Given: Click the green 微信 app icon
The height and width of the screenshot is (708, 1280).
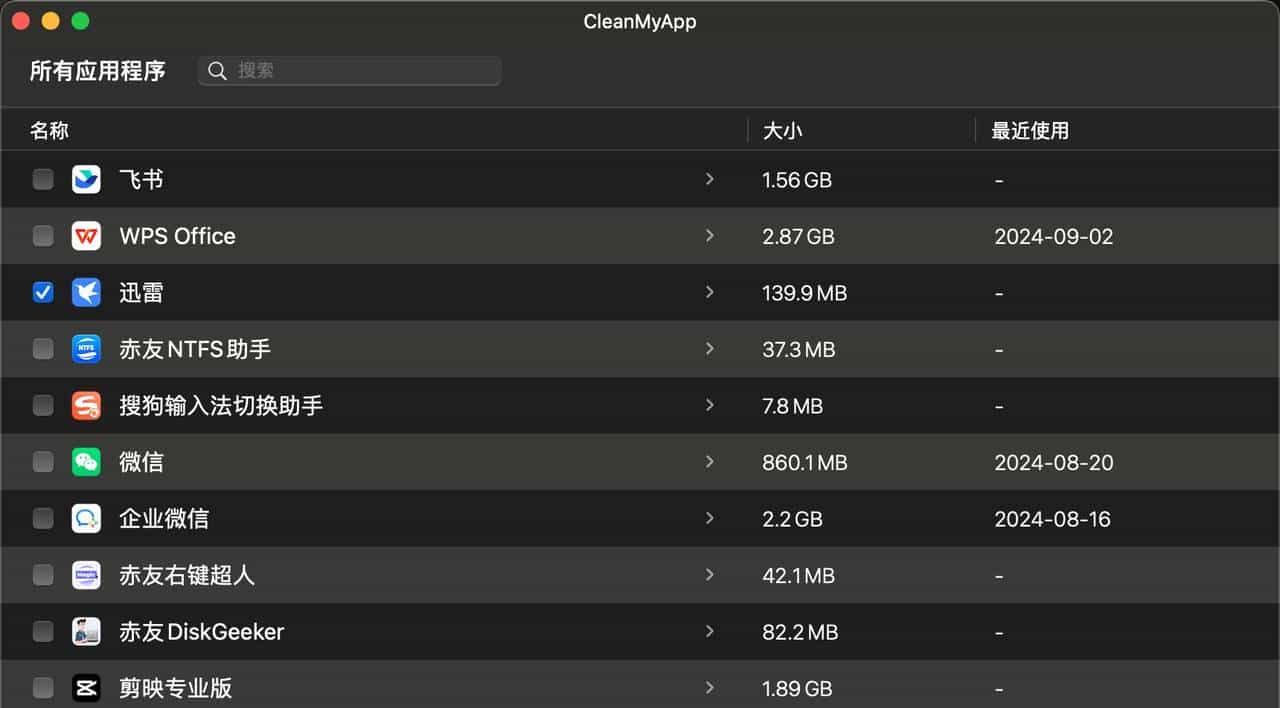Looking at the screenshot, I should point(86,462).
